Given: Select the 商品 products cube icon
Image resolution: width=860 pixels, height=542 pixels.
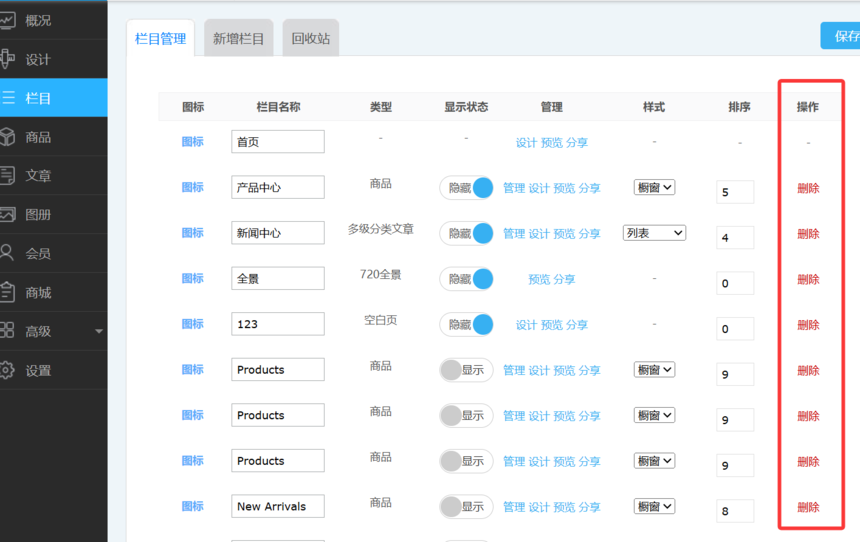Looking at the screenshot, I should 8,137.
